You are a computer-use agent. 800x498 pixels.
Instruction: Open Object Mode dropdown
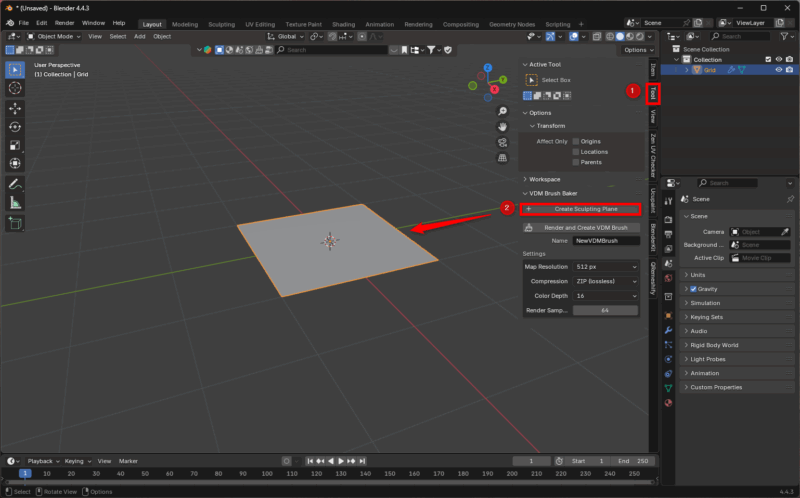54,36
